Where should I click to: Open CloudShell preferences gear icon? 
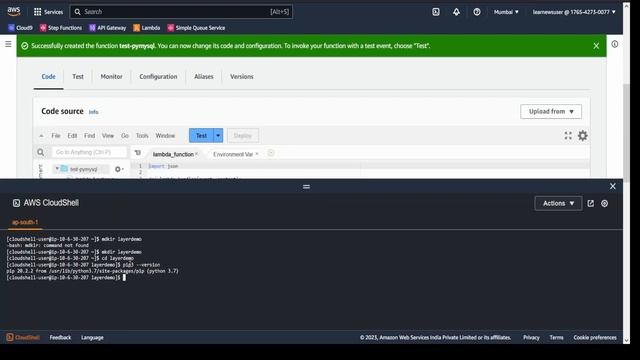click(x=604, y=203)
